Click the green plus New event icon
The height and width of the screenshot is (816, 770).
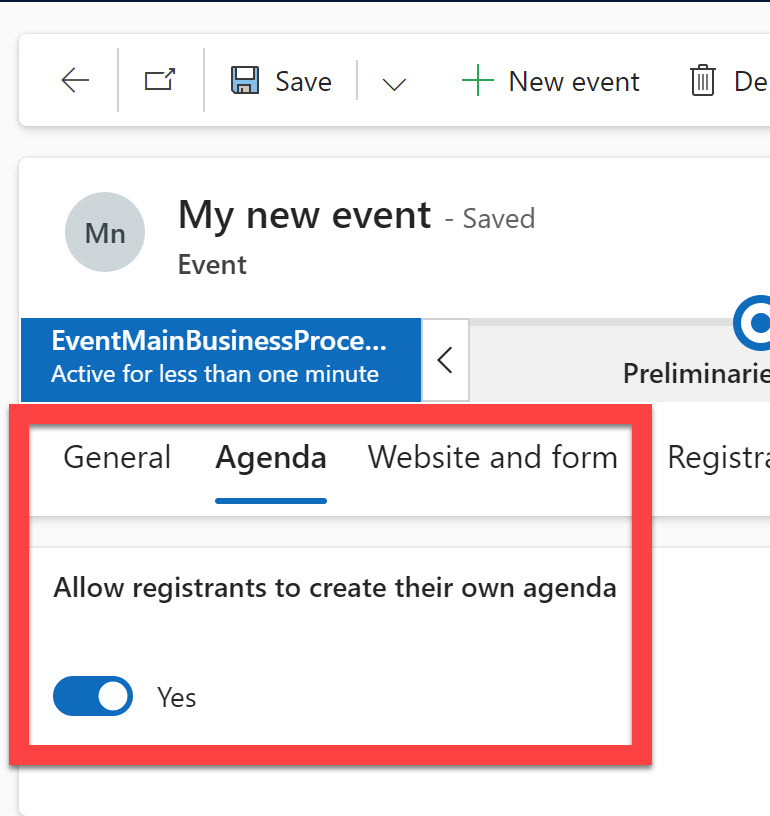tap(478, 81)
